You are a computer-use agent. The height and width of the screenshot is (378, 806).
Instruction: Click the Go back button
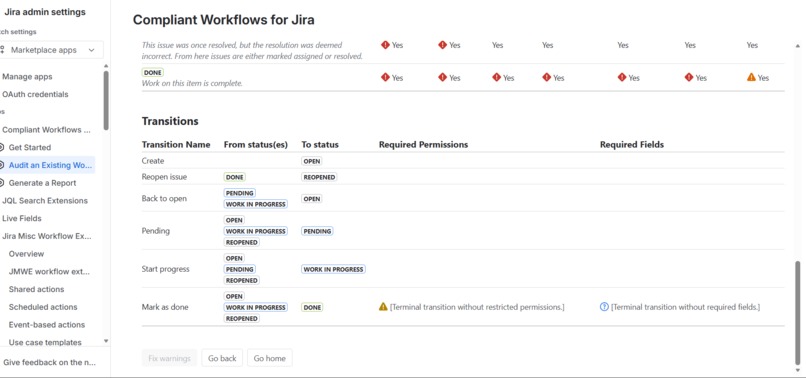coord(222,358)
